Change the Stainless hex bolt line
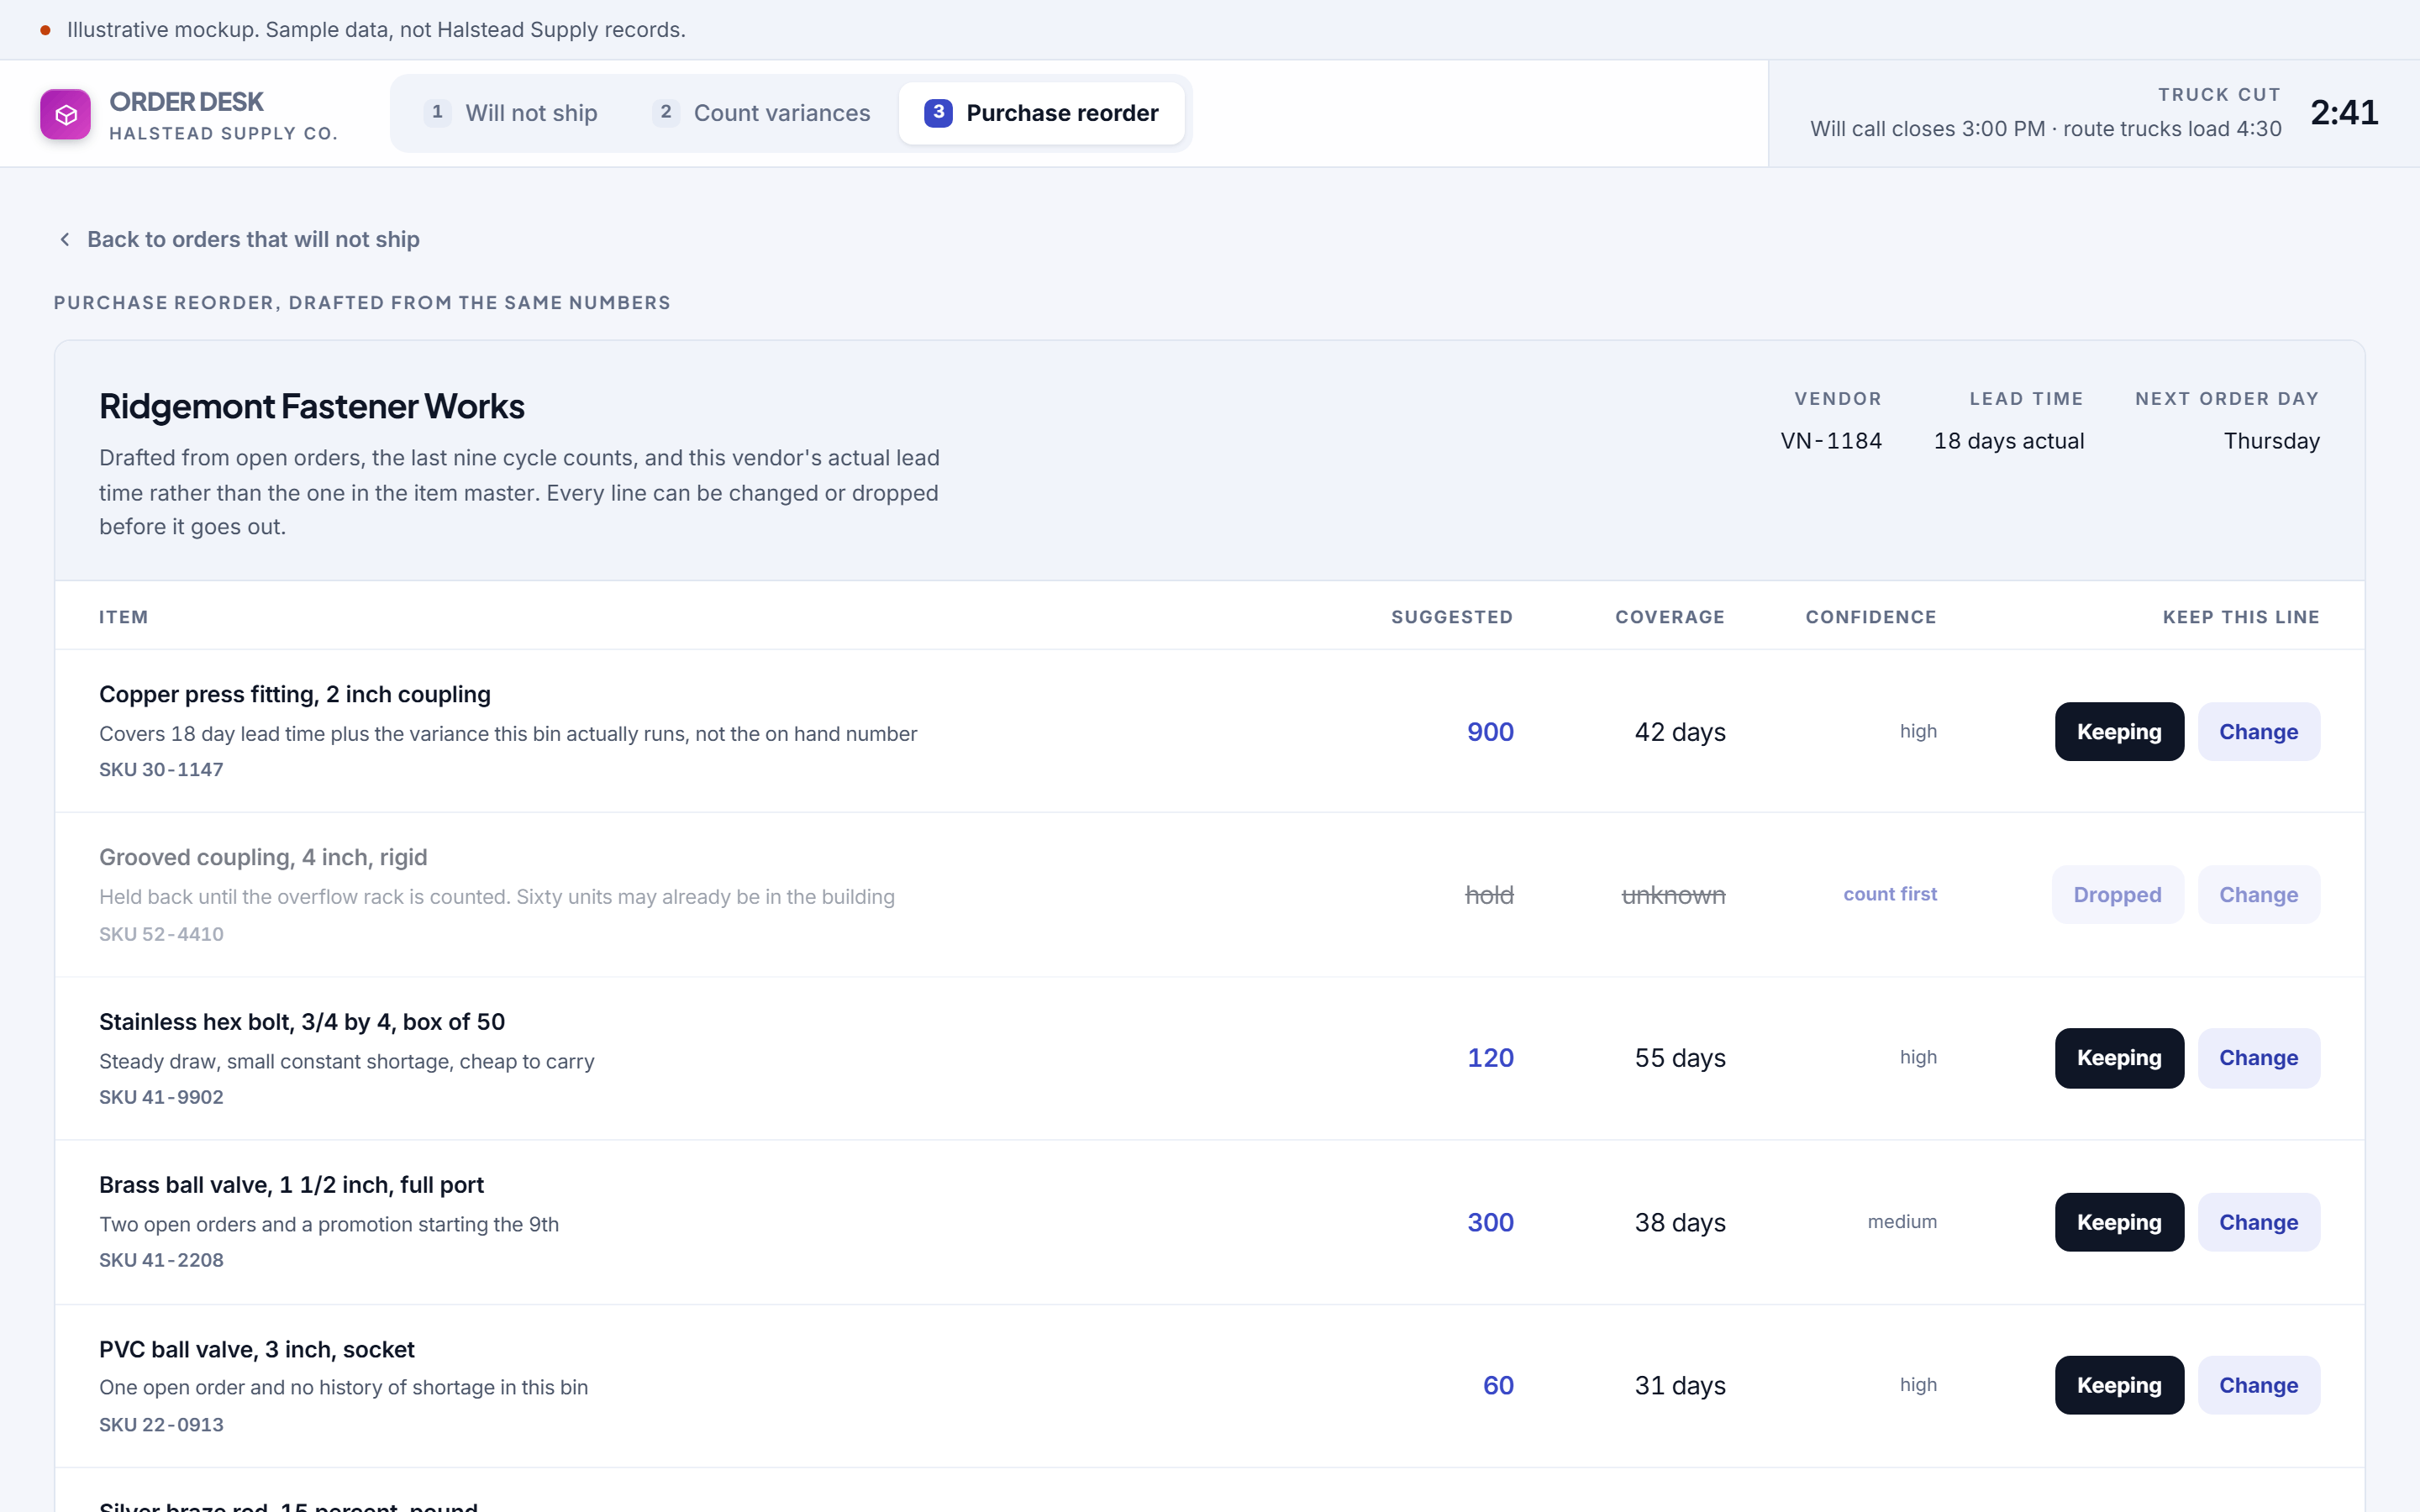The image size is (2420, 1512). pyautogui.click(x=2258, y=1058)
